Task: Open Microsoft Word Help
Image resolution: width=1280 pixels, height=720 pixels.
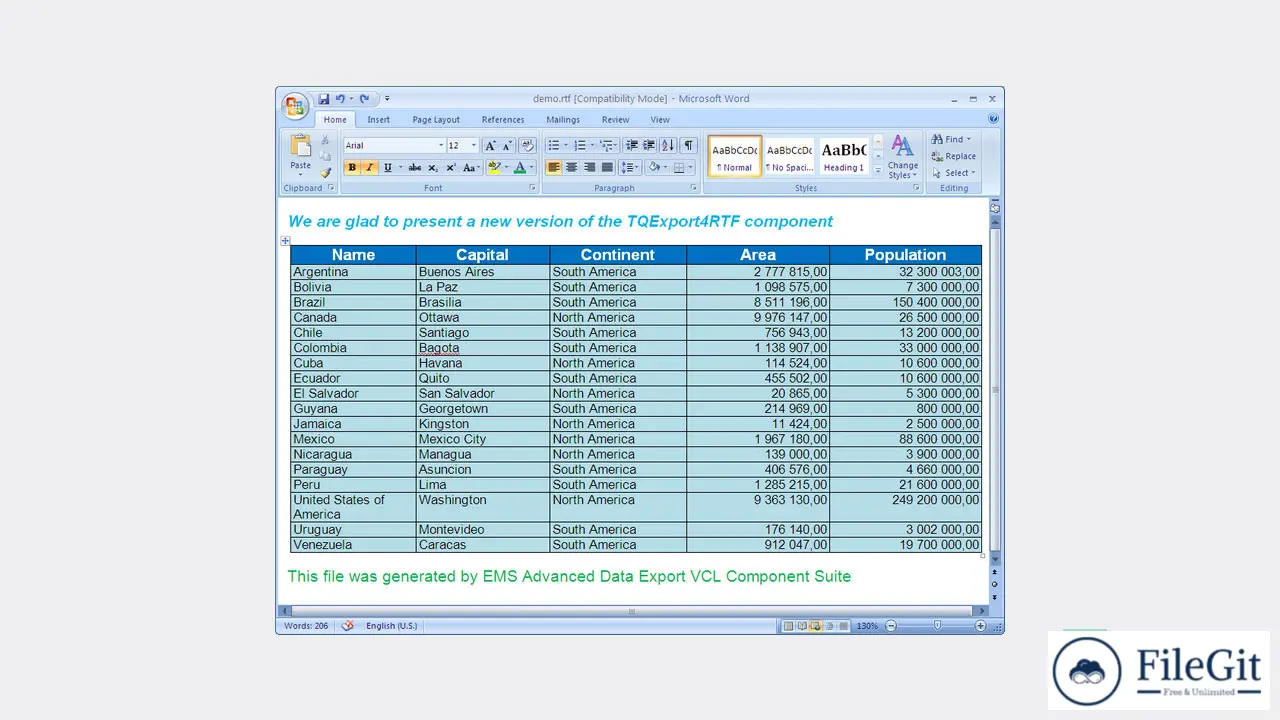Action: click(993, 119)
